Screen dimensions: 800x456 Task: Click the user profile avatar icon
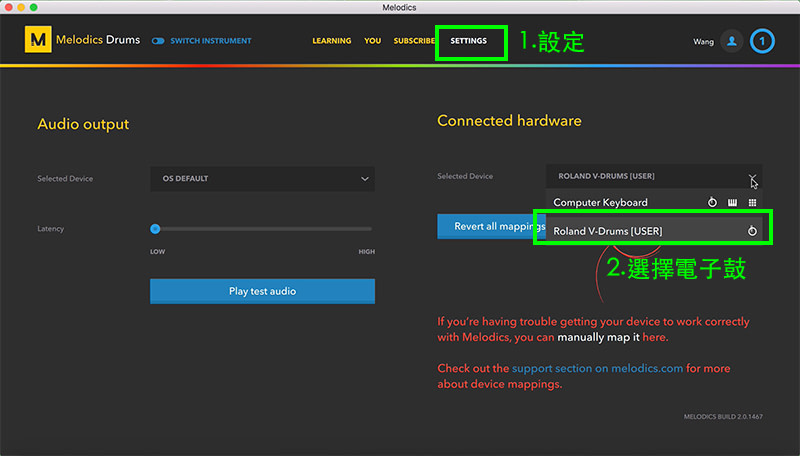[732, 41]
